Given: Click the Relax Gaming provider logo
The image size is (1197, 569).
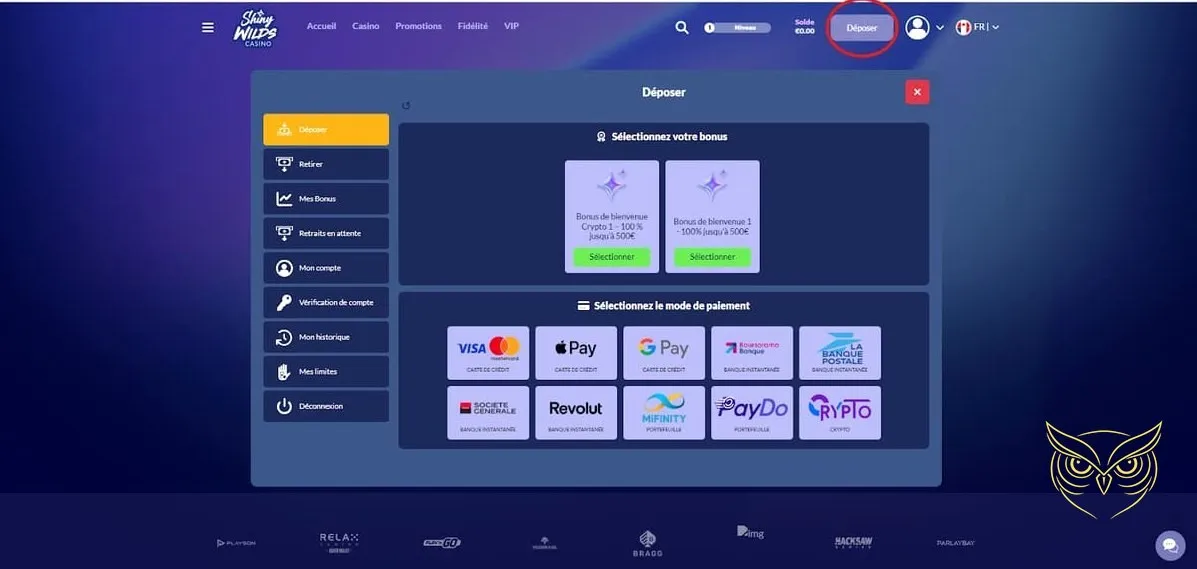Looking at the screenshot, I should coord(339,542).
